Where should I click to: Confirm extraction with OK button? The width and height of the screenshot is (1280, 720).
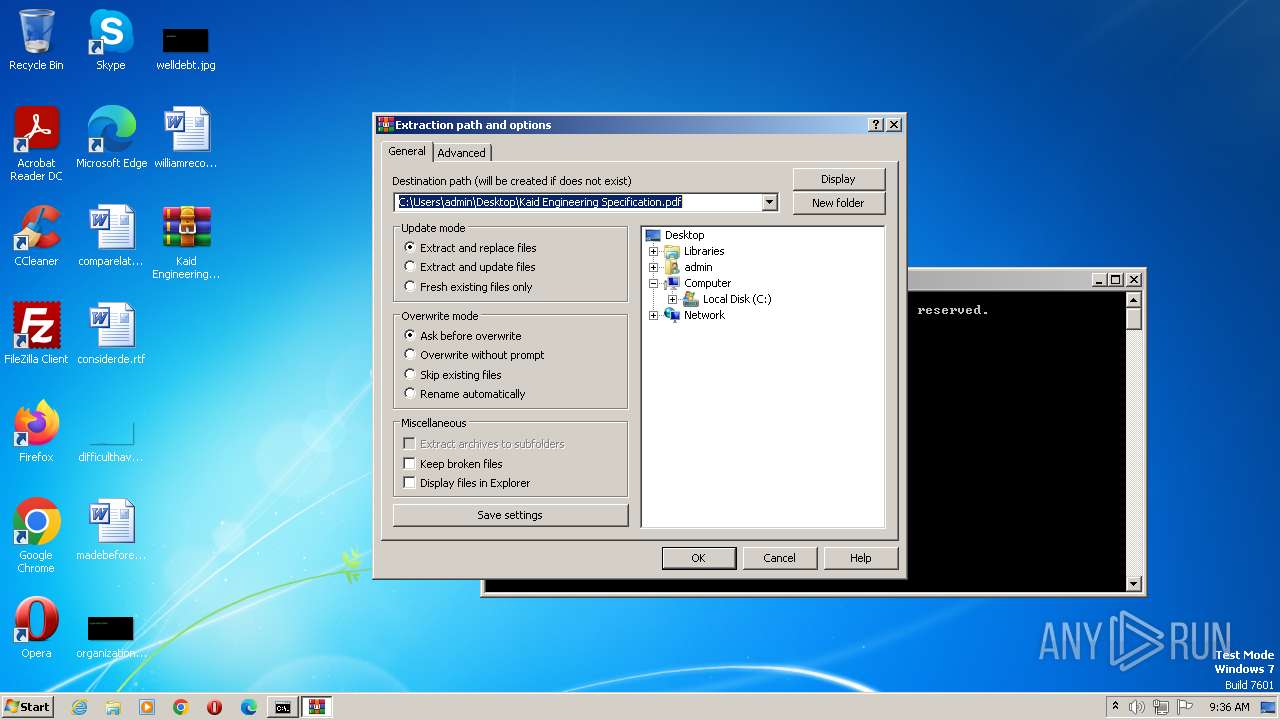(x=698, y=558)
